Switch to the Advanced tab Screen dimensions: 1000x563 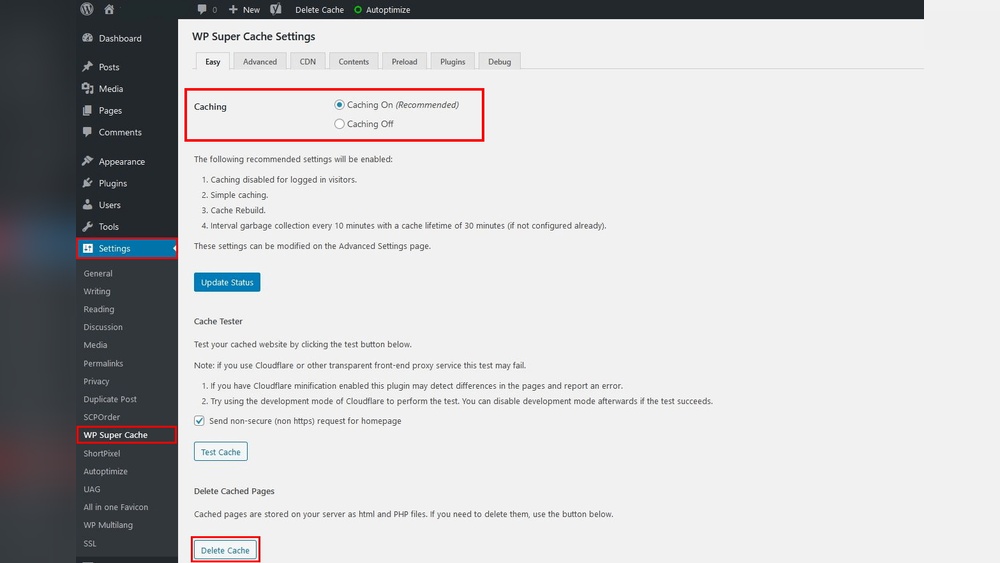(260, 61)
